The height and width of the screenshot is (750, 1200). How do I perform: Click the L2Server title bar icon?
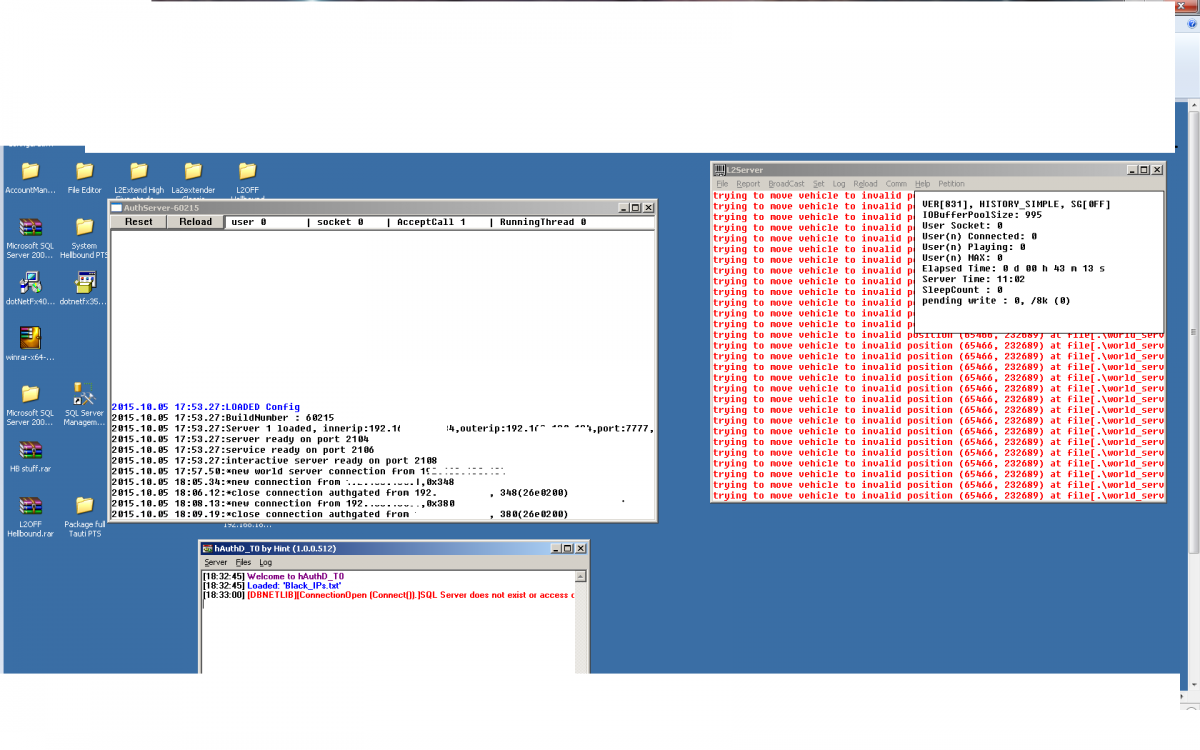point(719,170)
